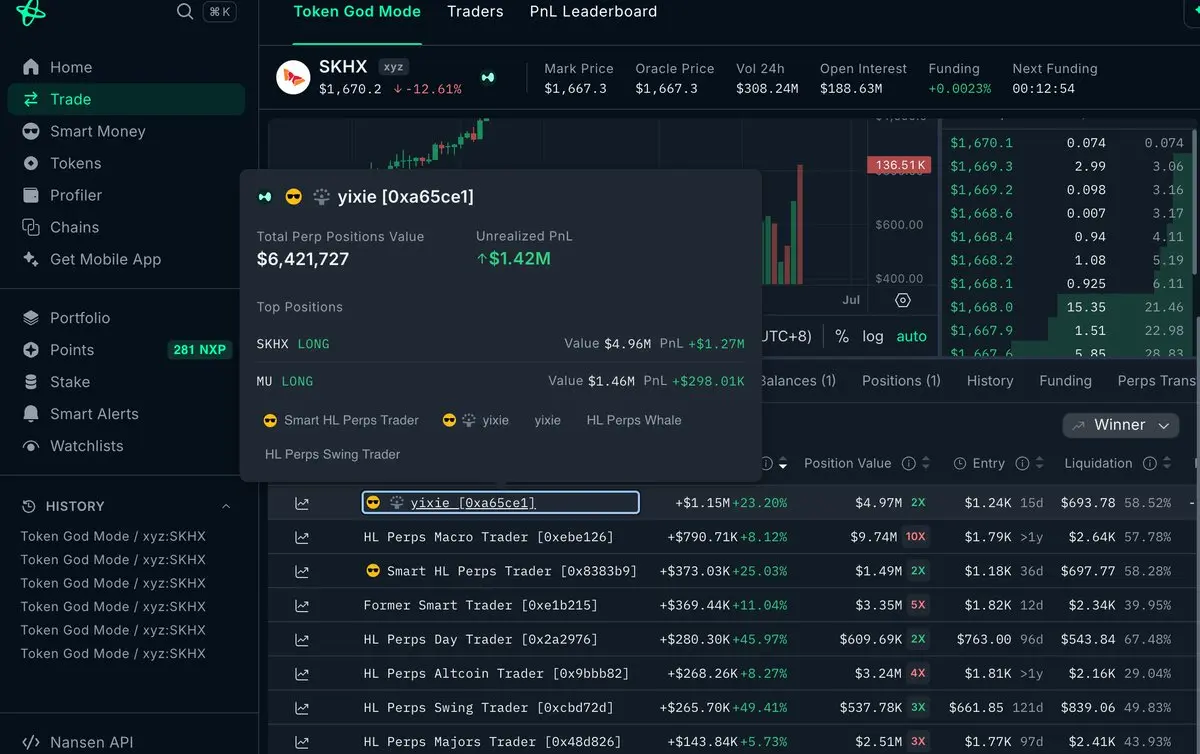Click the Hyperliquid icon next to SKHX price
The image size is (1200, 754).
(x=488, y=77)
